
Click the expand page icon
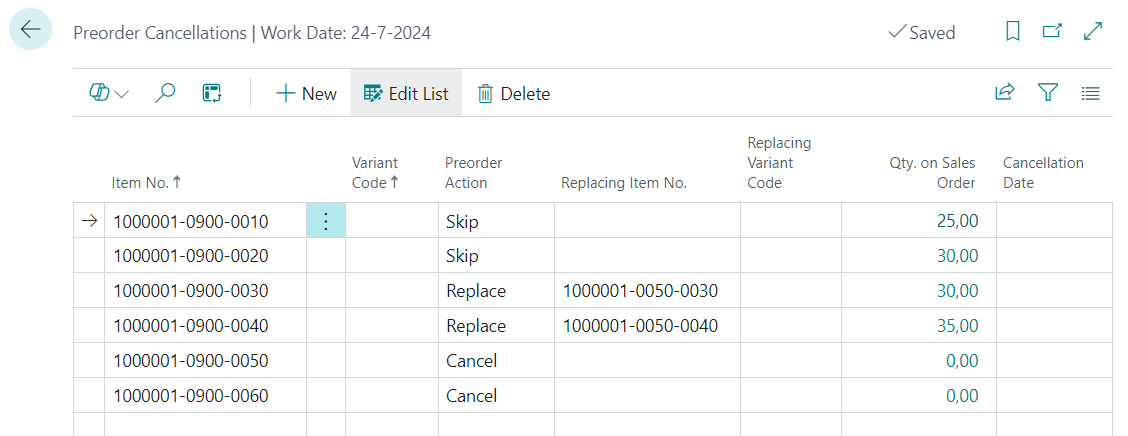pyautogui.click(x=1092, y=32)
